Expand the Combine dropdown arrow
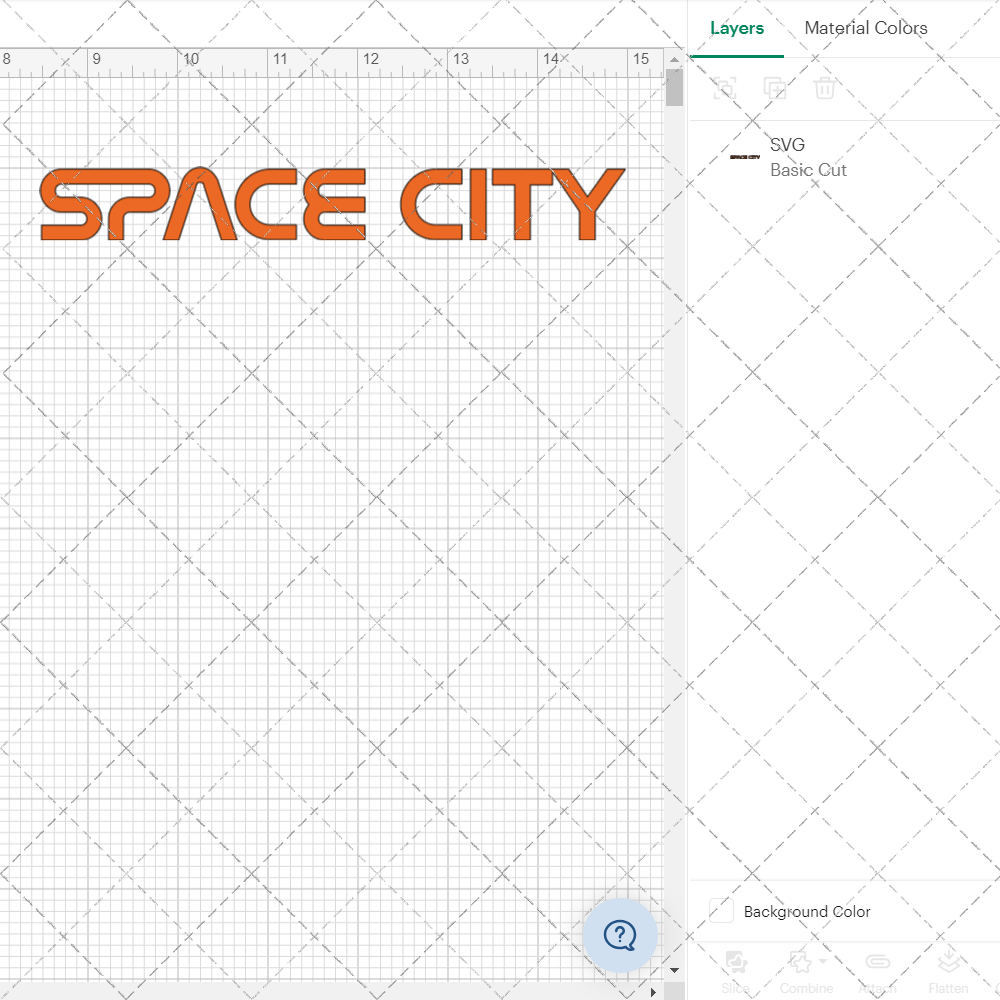The height and width of the screenshot is (1000, 1000). [823, 961]
